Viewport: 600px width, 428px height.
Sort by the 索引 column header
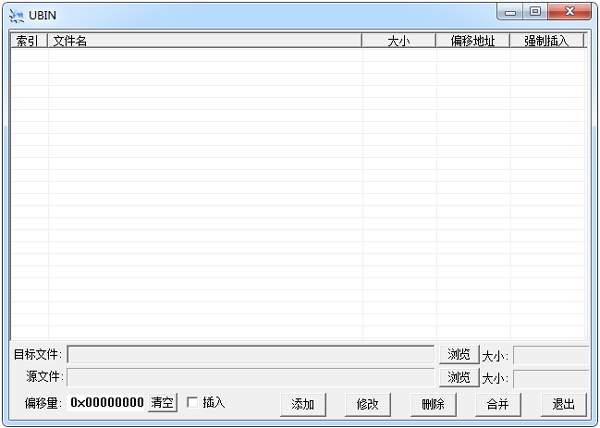[29, 40]
